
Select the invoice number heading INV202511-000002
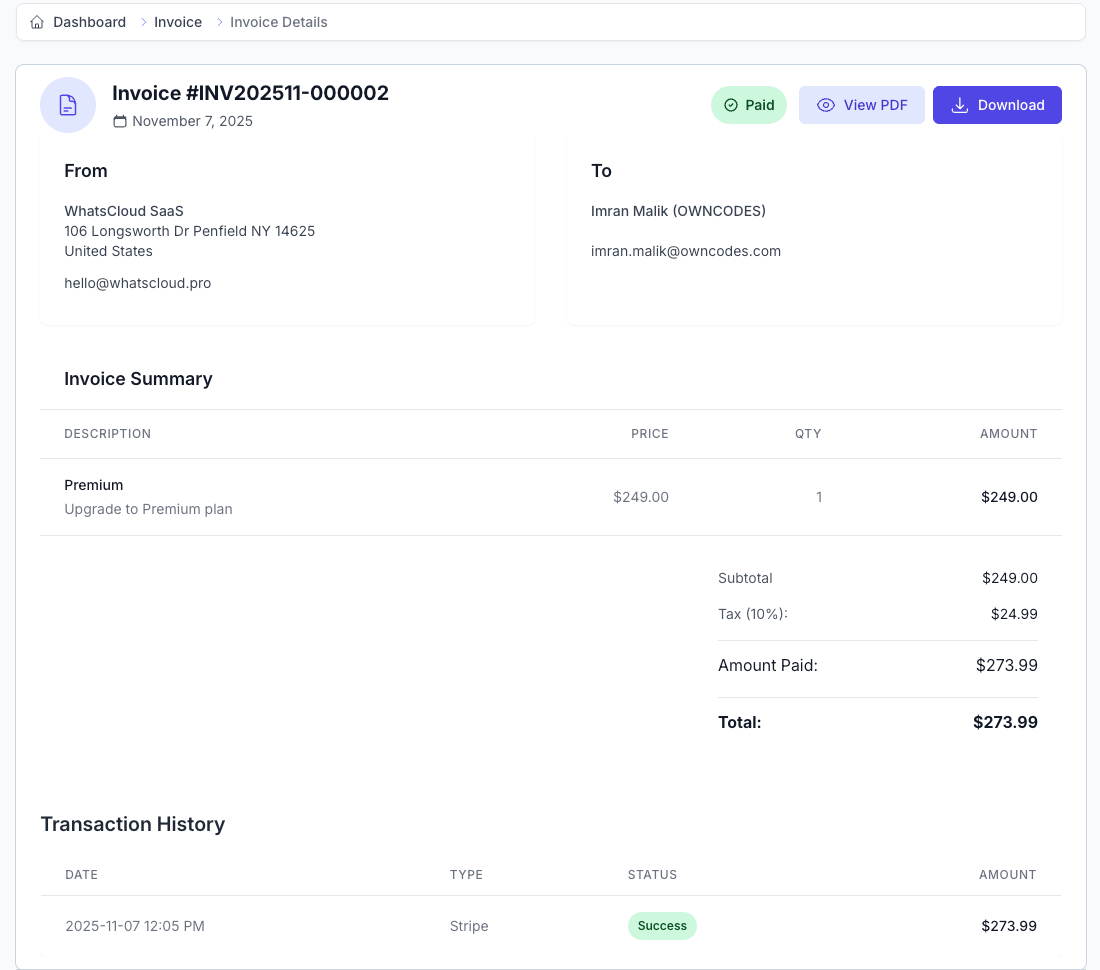click(251, 92)
